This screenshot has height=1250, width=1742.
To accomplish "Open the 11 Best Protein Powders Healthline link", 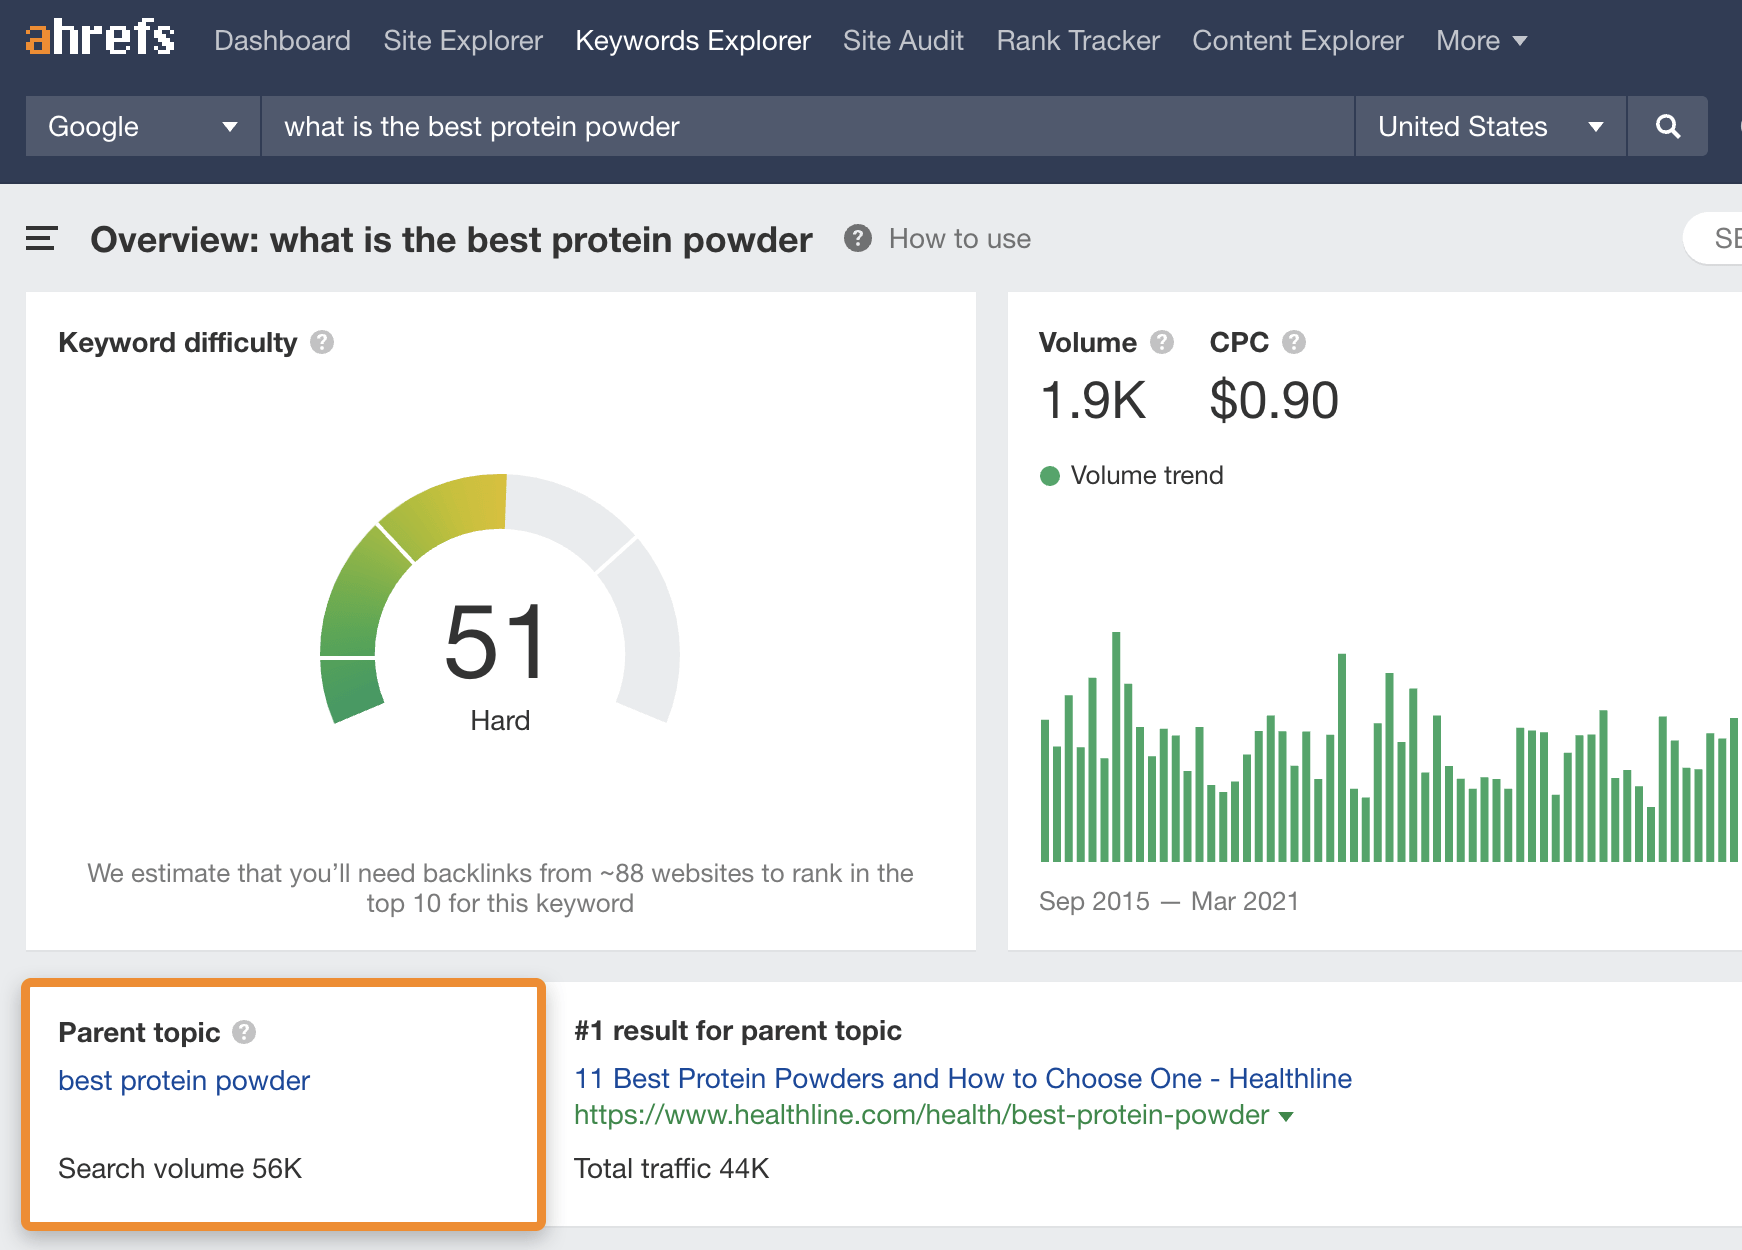I will point(962,1078).
